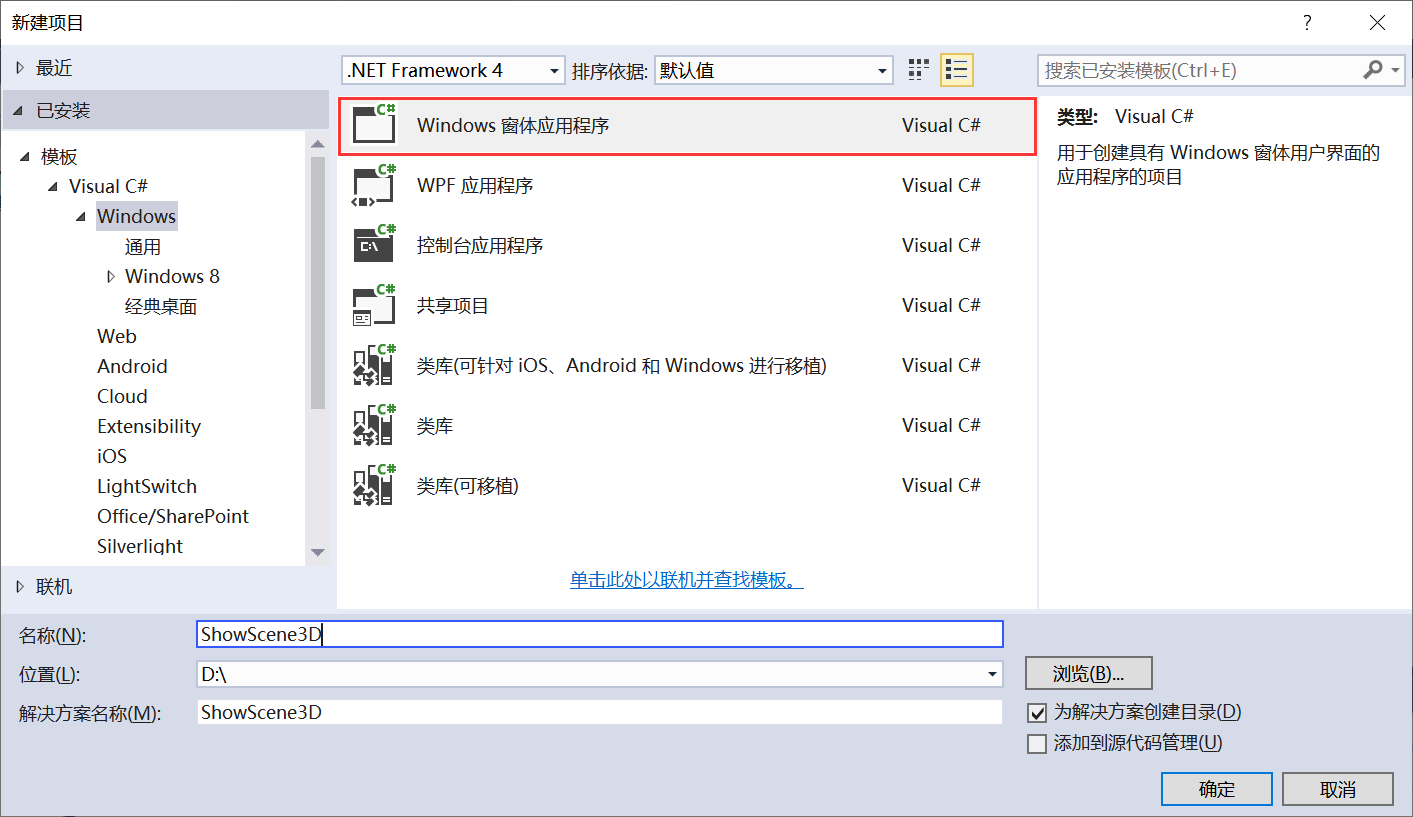Select Office/SharePoint template category
This screenshot has width=1413, height=817.
pos(173,516)
